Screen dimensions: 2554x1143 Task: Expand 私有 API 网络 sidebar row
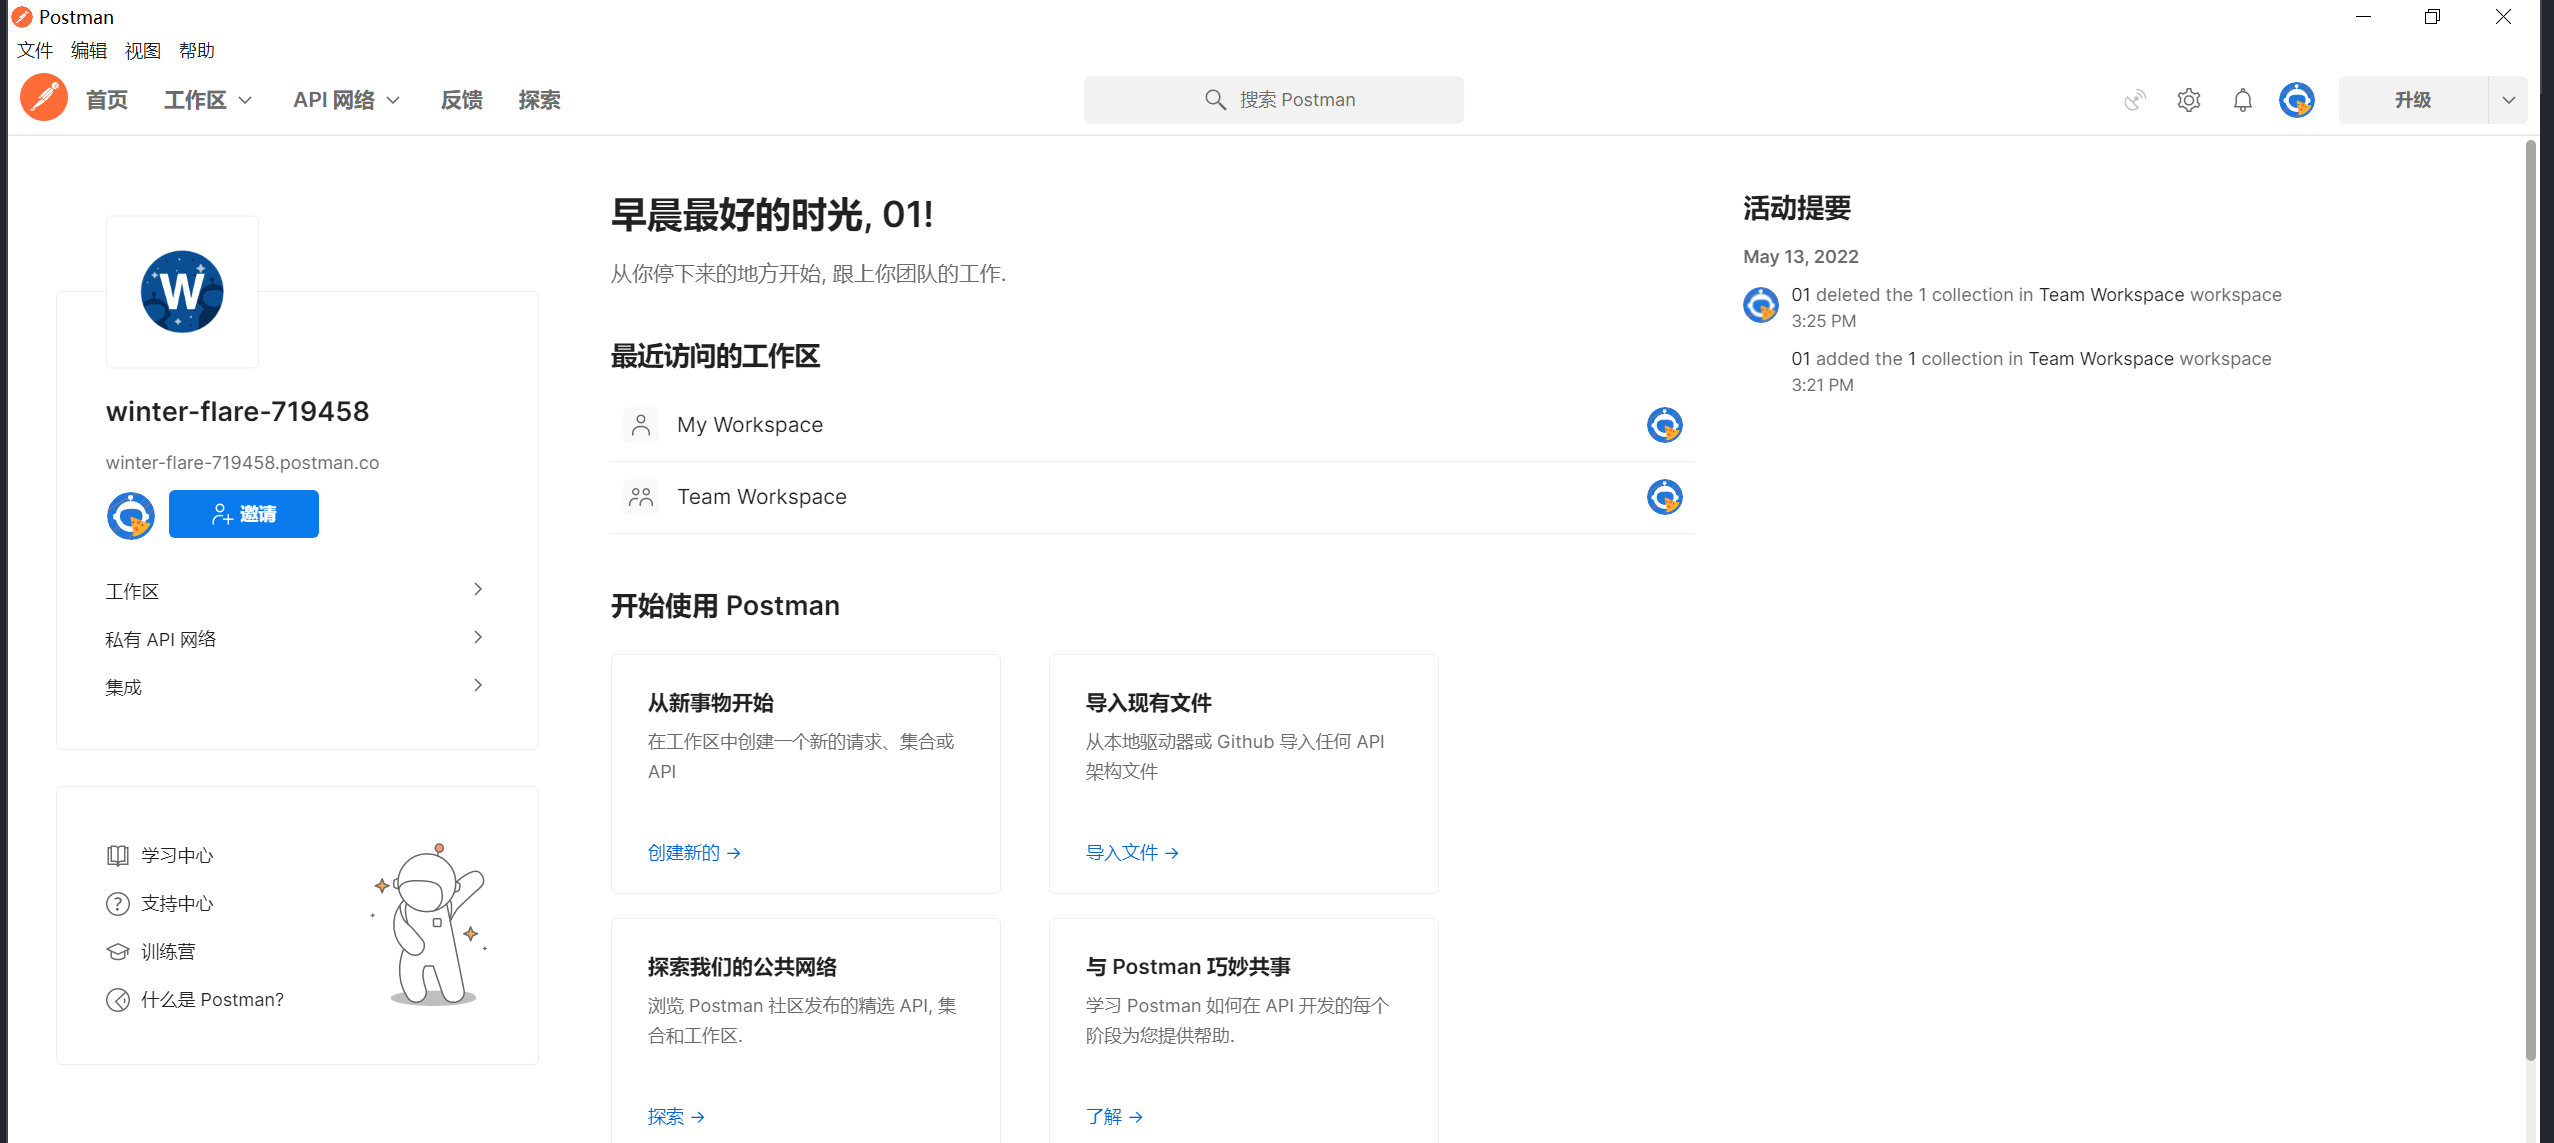[477, 638]
